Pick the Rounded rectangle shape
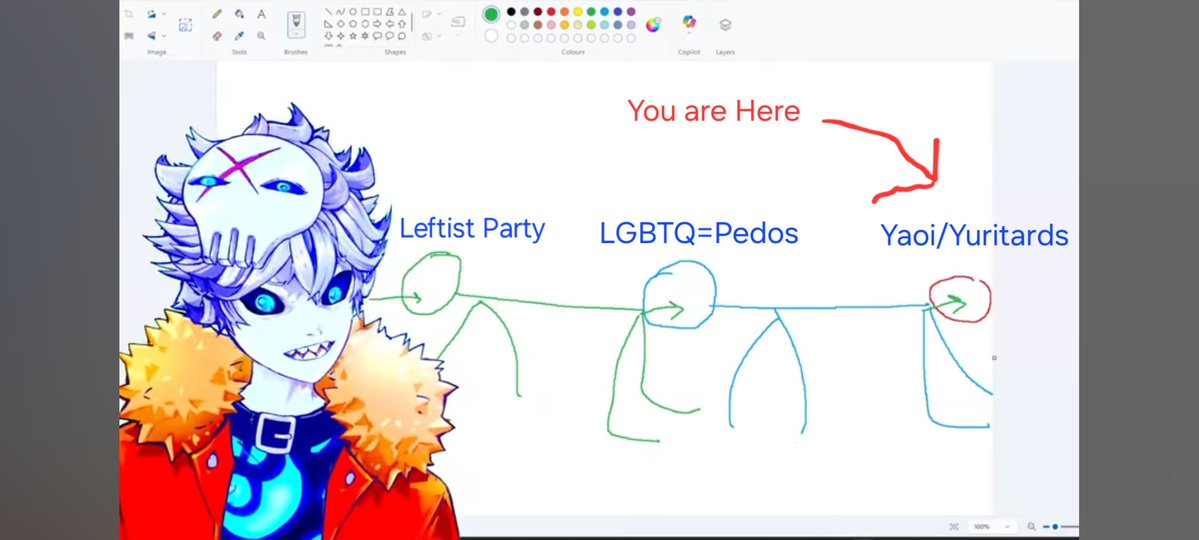Viewport: 1199px width, 540px height. [x=378, y=11]
